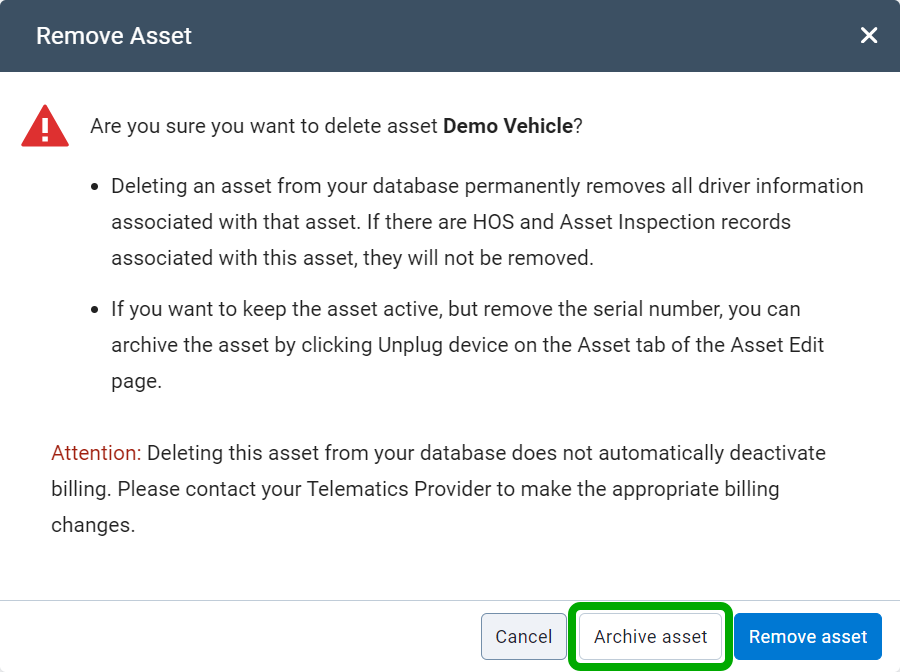Choose the highlighted Archive asset button

649,636
